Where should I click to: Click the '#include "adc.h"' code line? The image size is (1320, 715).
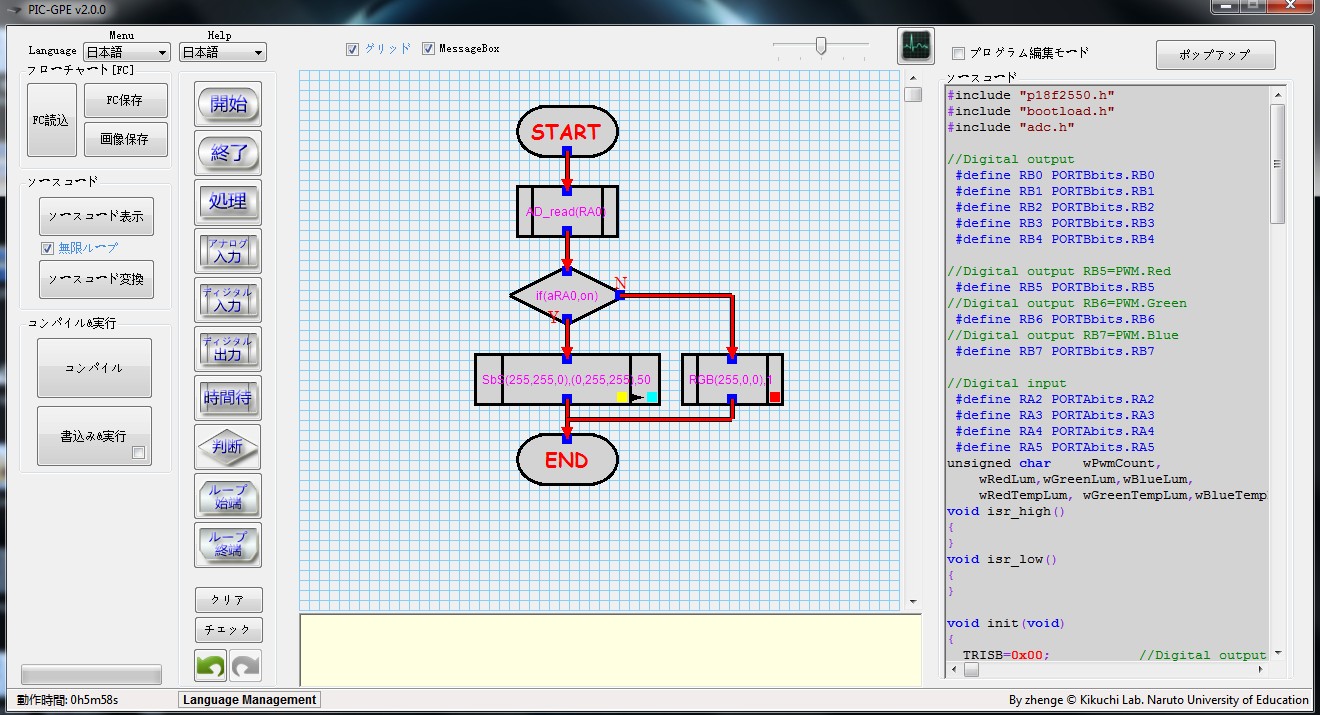[x=1011, y=127]
